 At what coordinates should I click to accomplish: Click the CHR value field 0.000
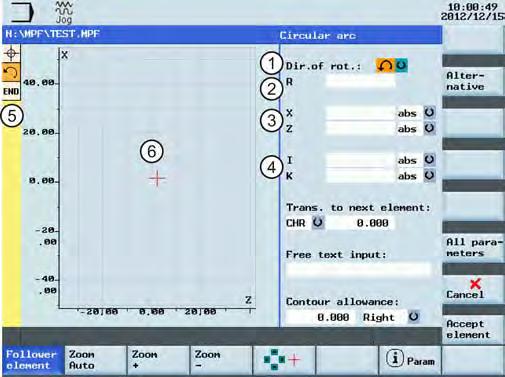[360, 223]
